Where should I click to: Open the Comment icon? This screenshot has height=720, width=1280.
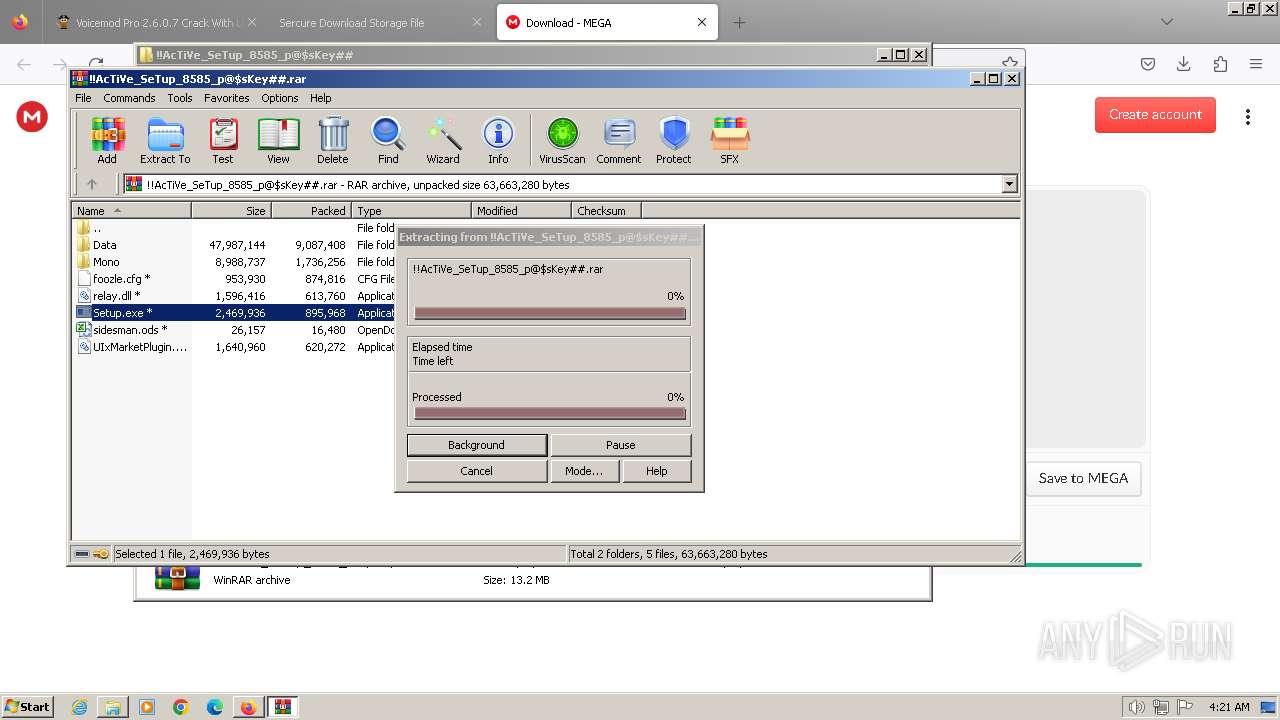click(619, 140)
